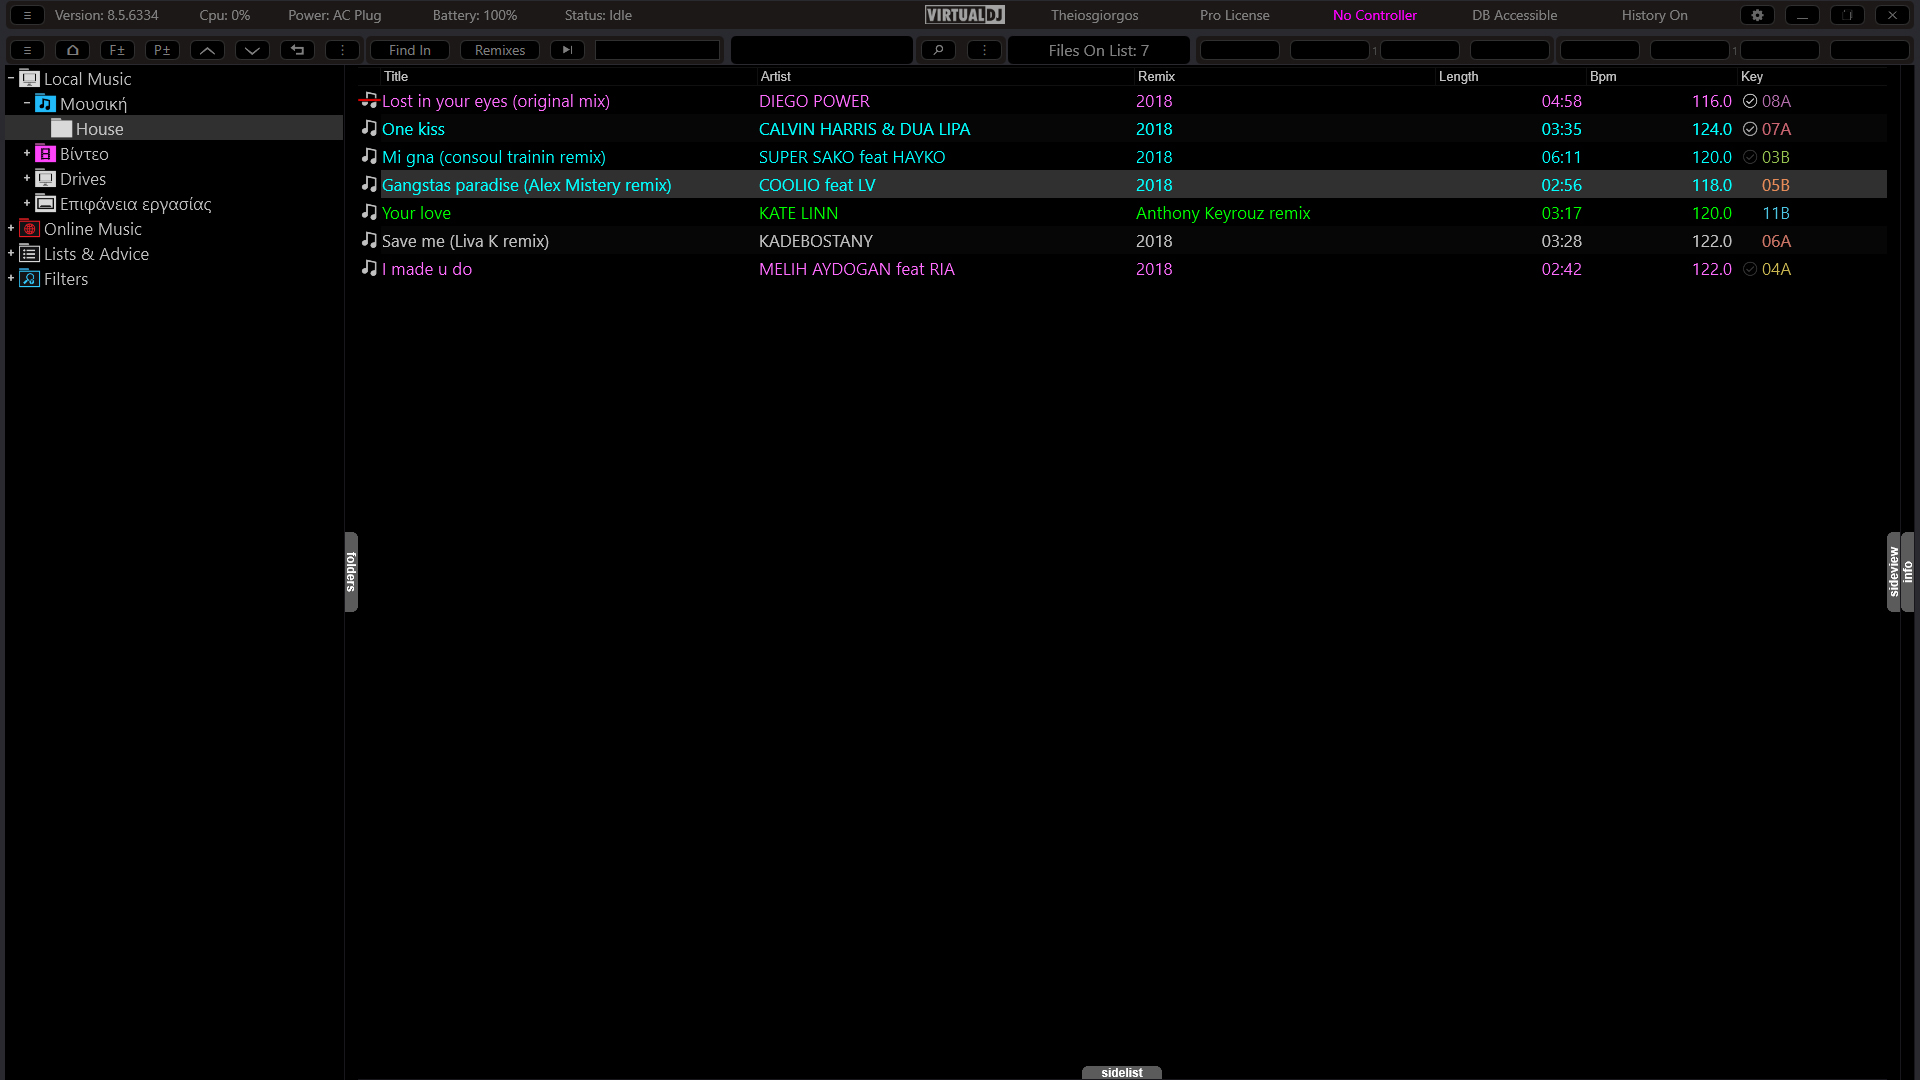Click music note icon of I made u do

pos(369,268)
